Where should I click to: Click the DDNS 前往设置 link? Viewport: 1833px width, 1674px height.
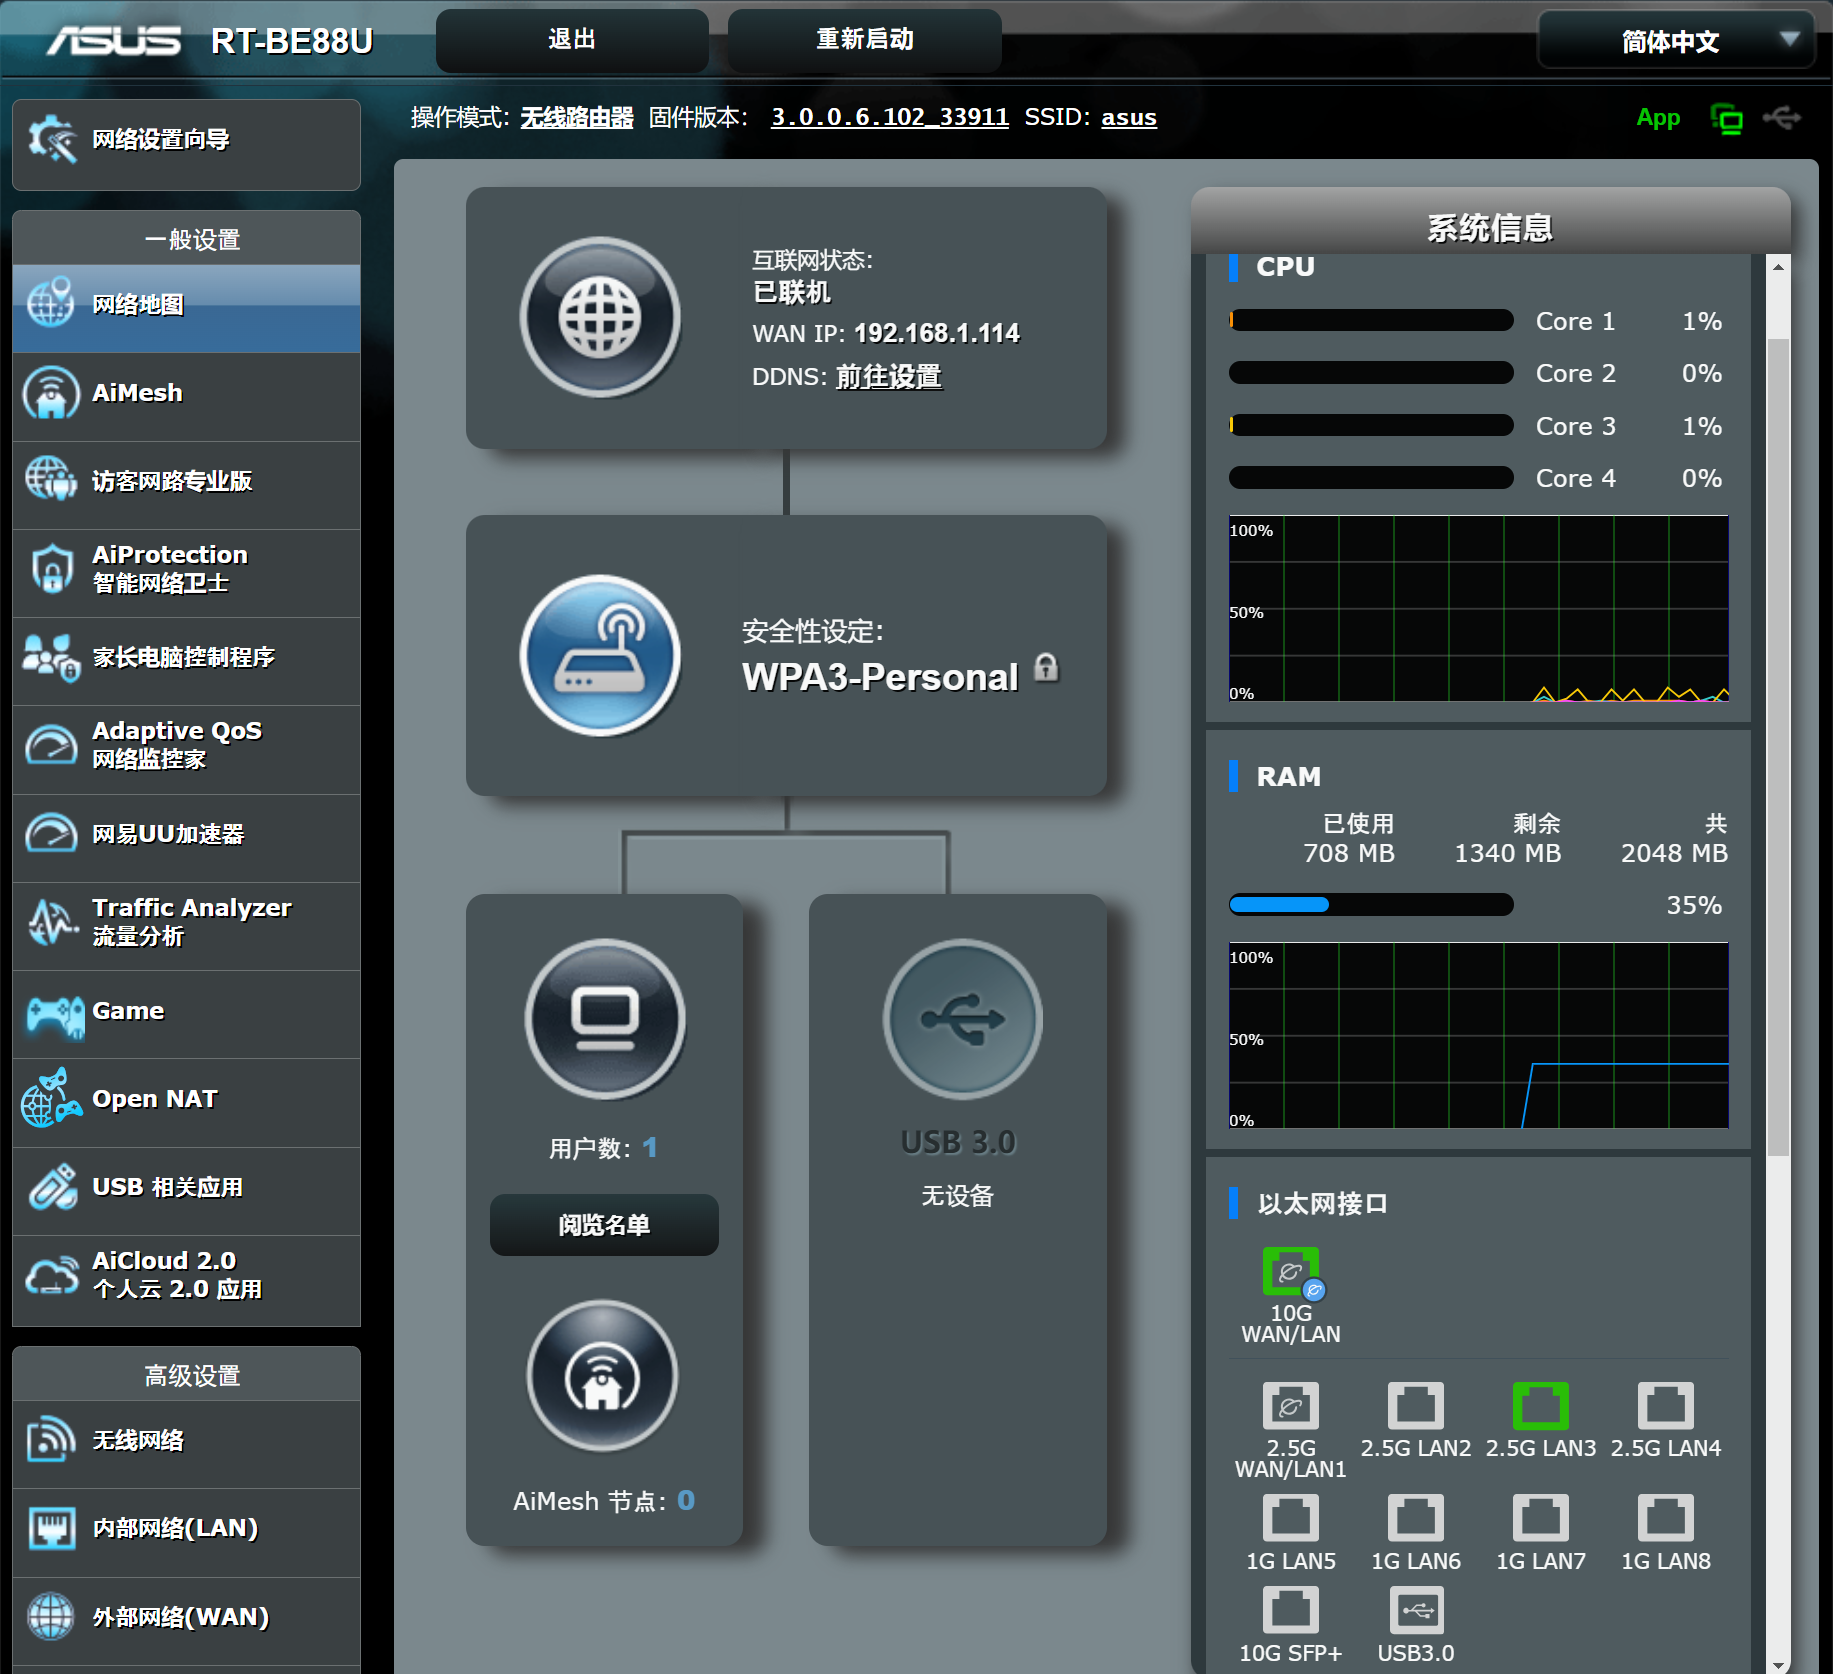pyautogui.click(x=888, y=377)
